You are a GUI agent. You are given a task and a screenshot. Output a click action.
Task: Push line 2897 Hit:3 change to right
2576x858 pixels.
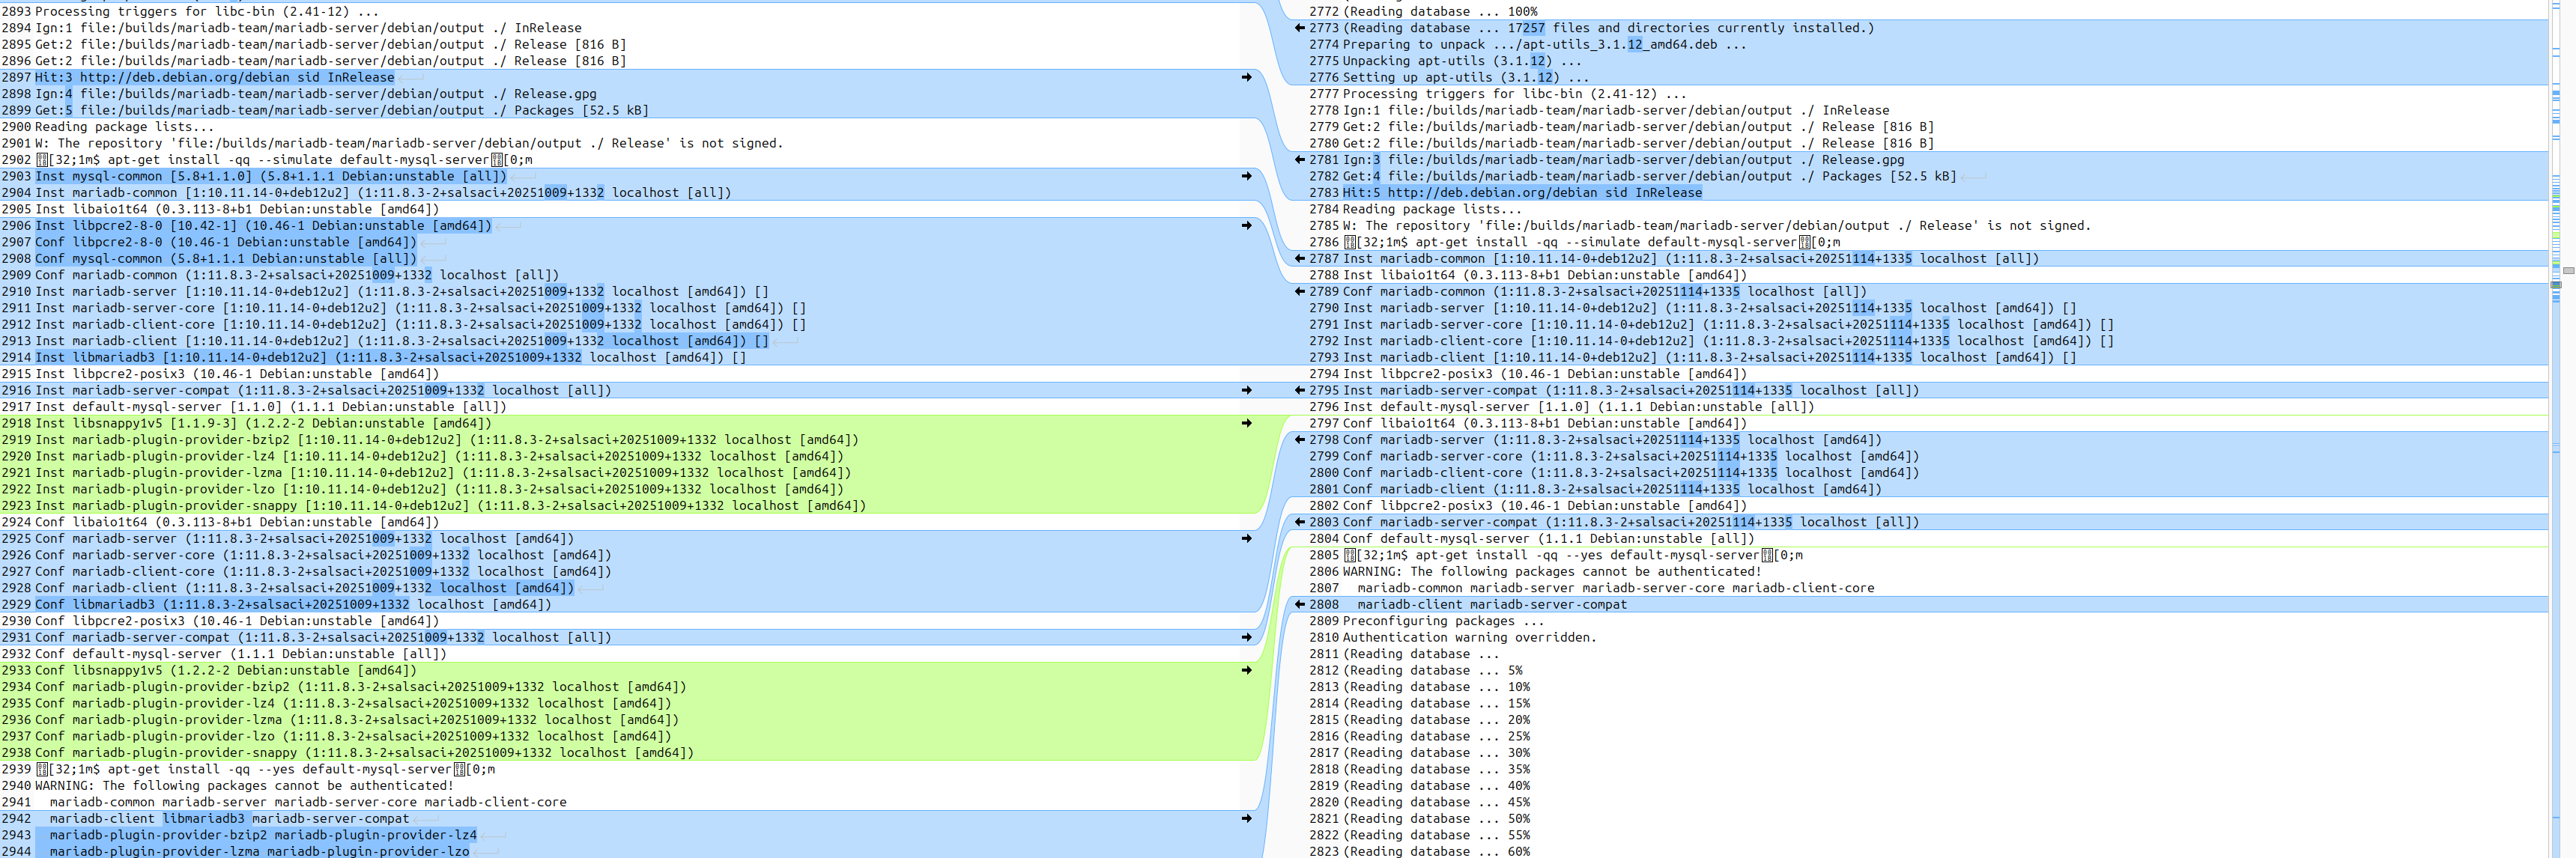[1246, 77]
